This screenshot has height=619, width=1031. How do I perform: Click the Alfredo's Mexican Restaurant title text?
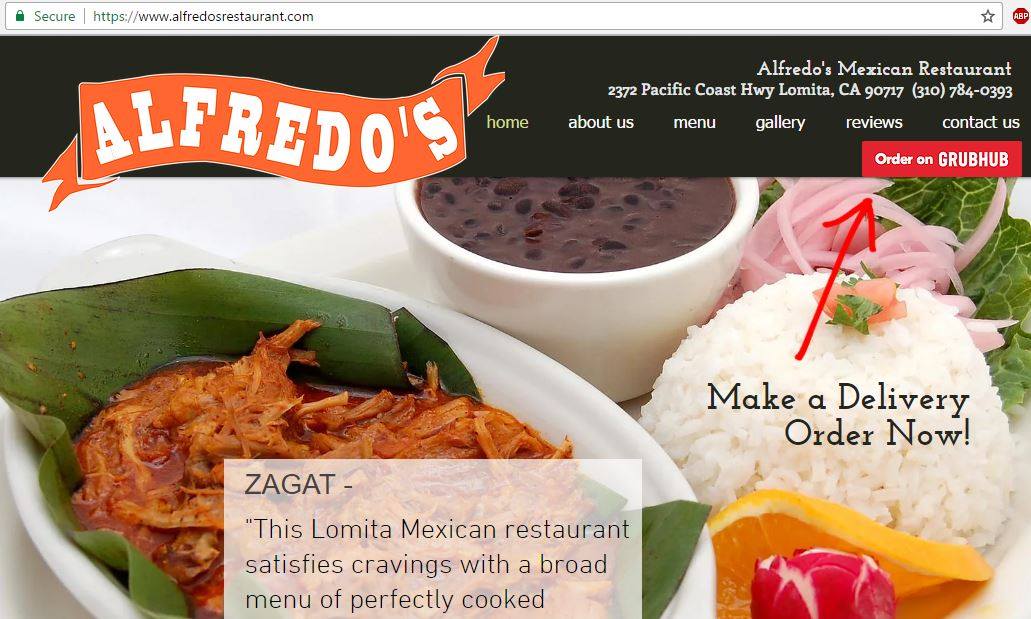[x=884, y=68]
